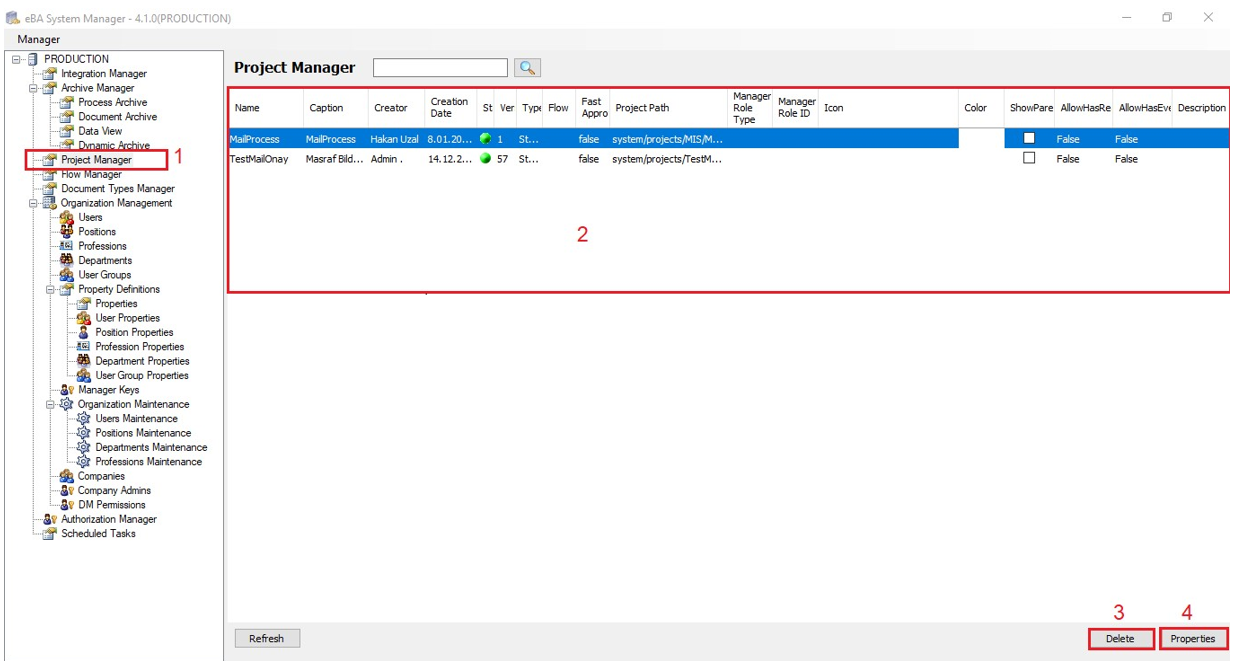This screenshot has height=661, width=1238.
Task: Click the Department Properties icon
Action: 84,361
